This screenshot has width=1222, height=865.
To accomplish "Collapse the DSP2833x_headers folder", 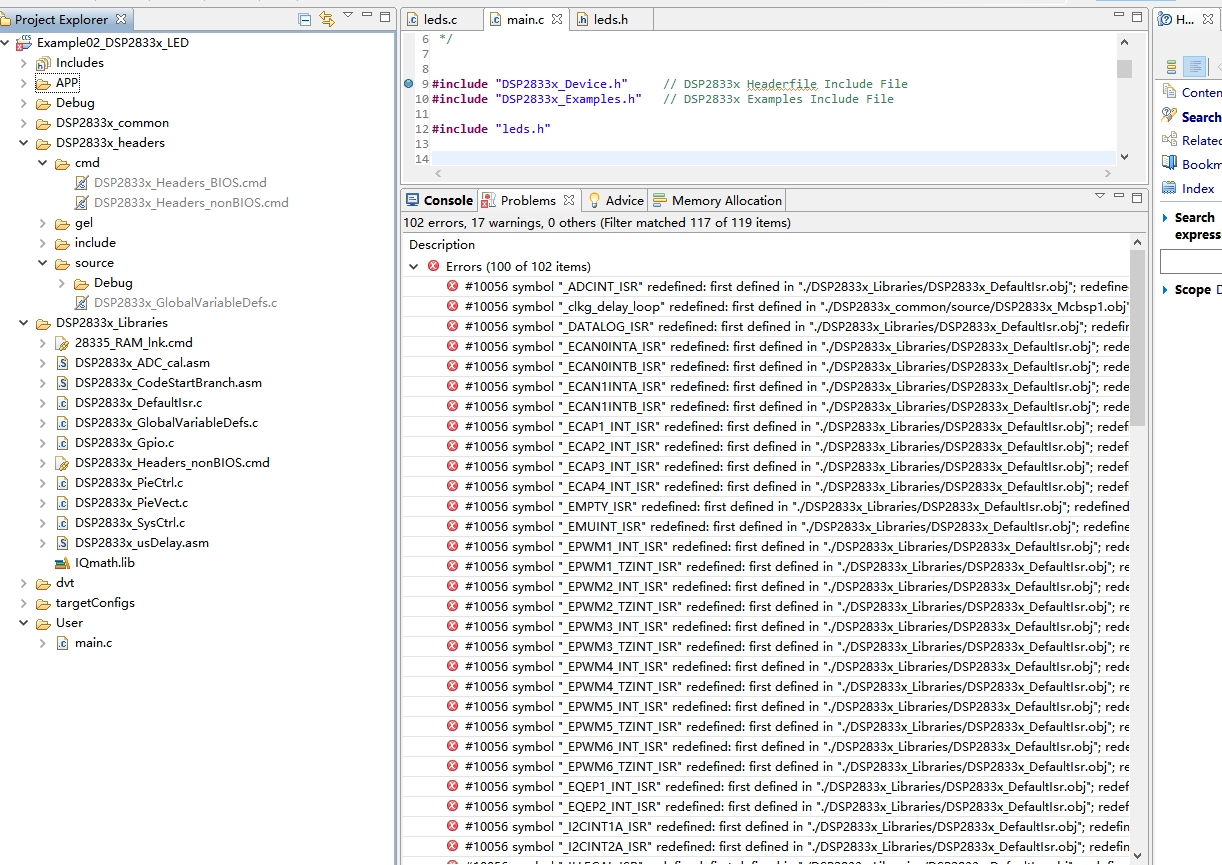I will (x=24, y=143).
